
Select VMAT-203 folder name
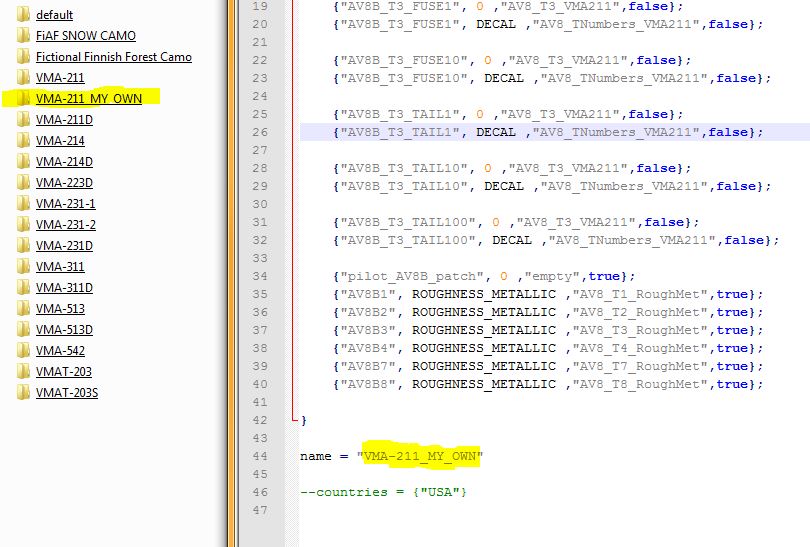pyautogui.click(x=64, y=372)
